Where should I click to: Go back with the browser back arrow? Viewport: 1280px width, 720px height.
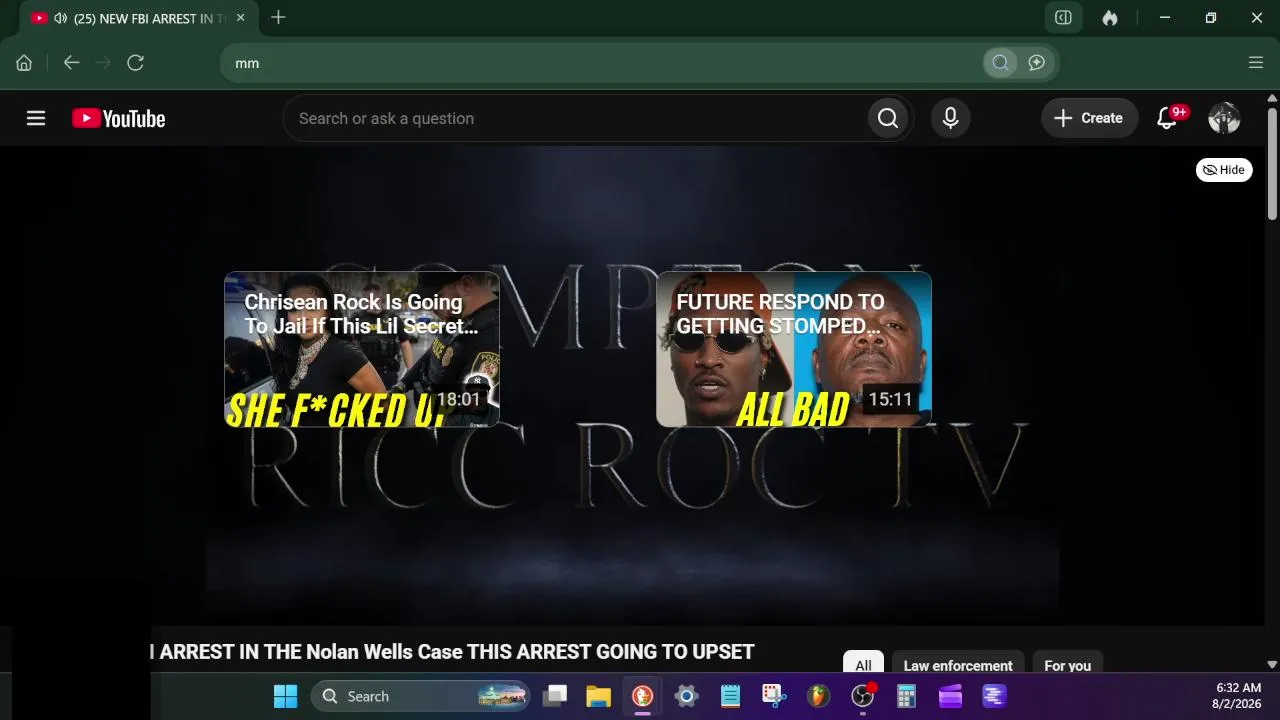[x=71, y=63]
